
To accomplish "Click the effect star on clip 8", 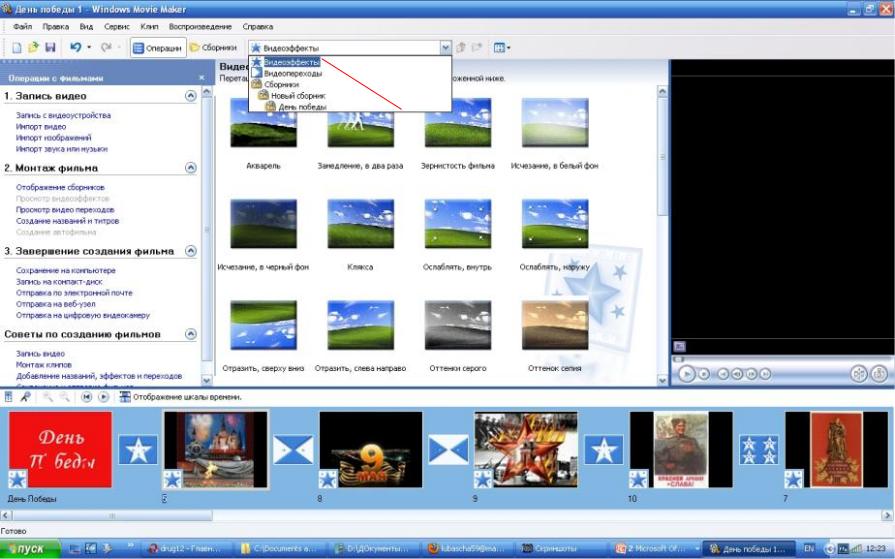I will click(328, 479).
